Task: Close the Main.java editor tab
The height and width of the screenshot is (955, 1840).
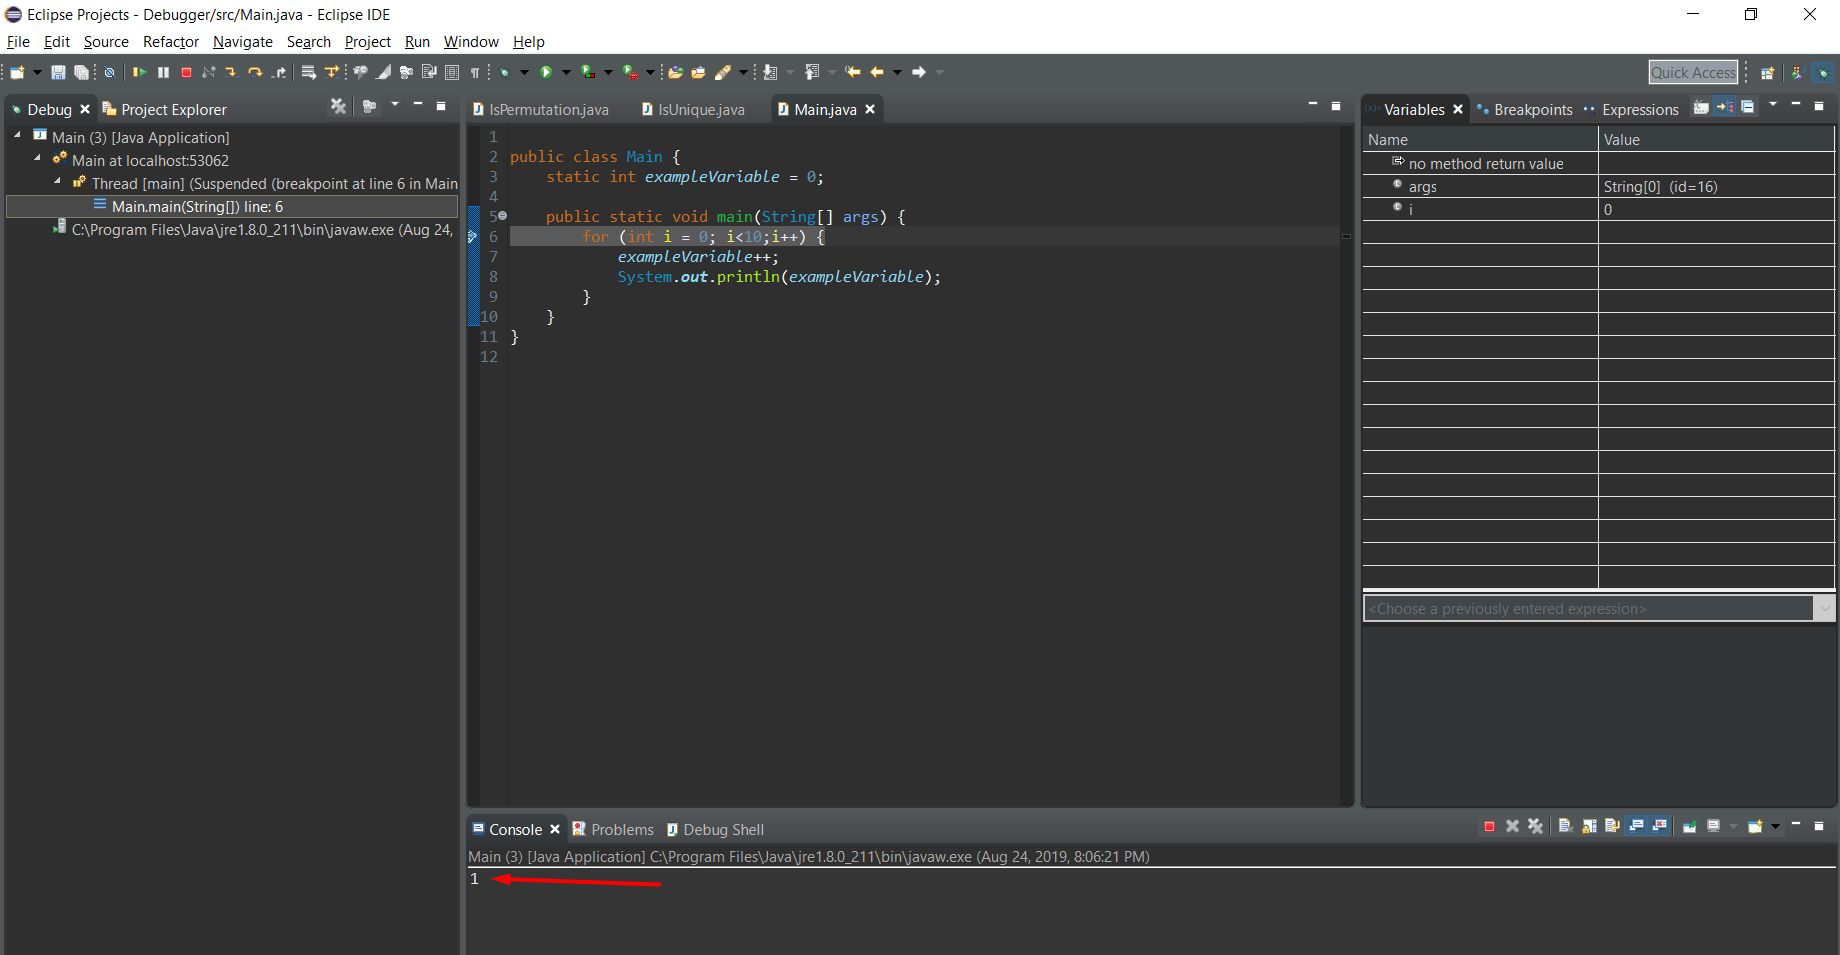Action: 870,109
